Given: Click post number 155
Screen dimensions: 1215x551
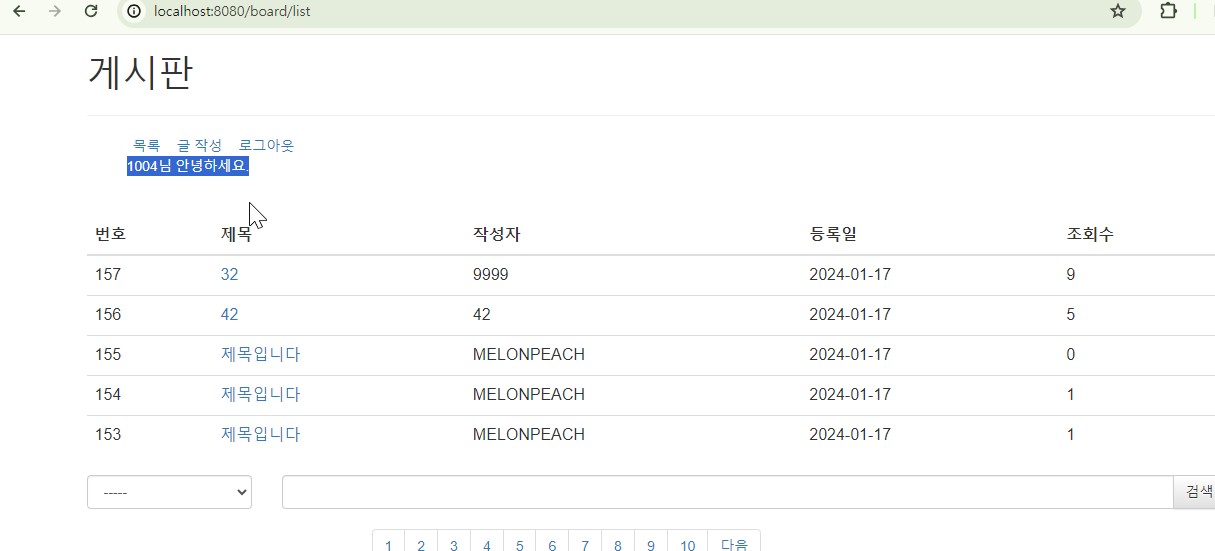Looking at the screenshot, I should [x=108, y=354].
